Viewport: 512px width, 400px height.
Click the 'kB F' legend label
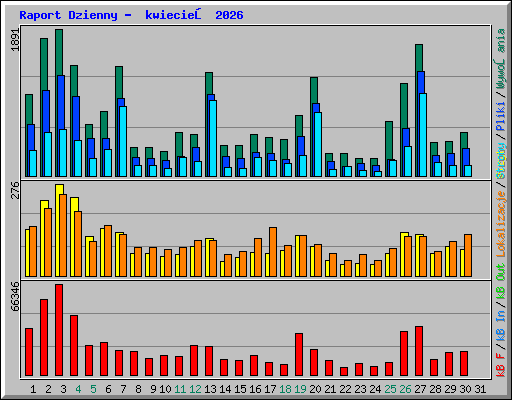coord(501,365)
